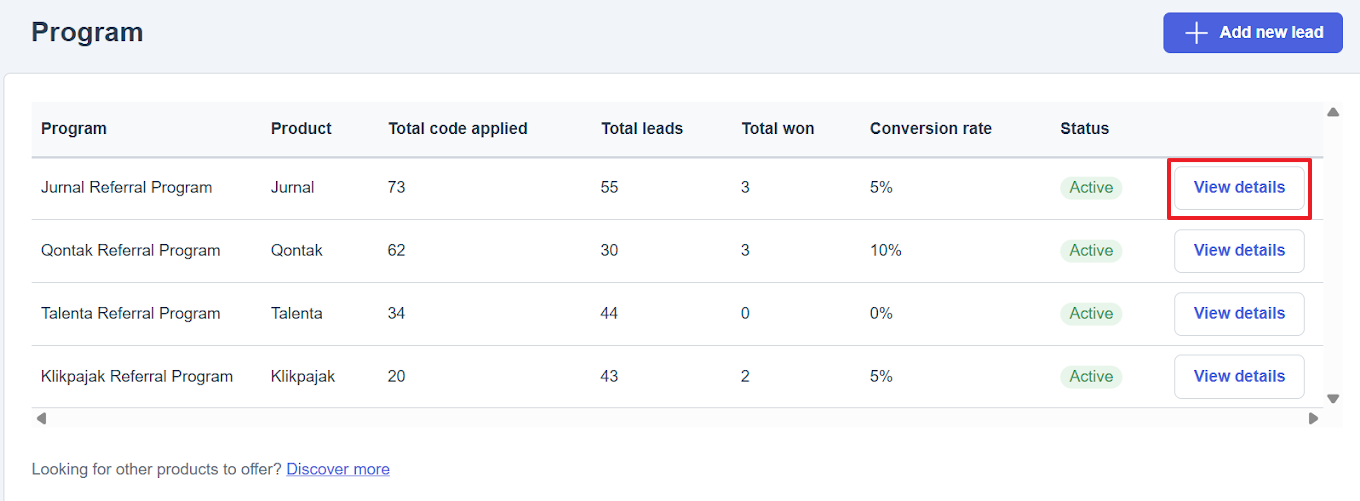Click the Add new lead button
Viewport: 1360px width, 501px height.
1252,33
